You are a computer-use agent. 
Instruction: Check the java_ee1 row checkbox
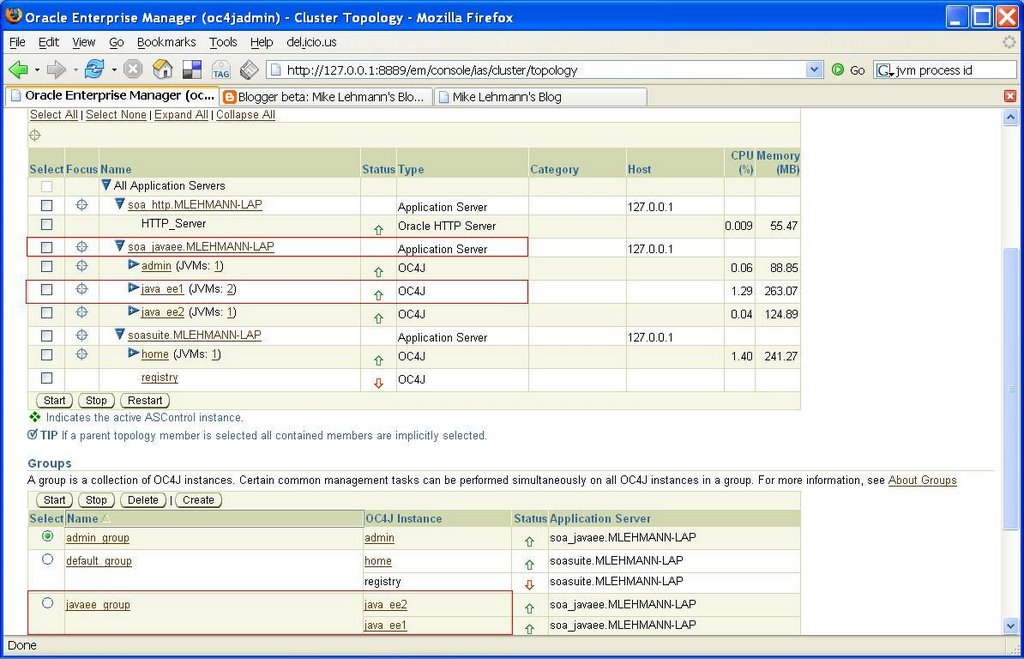click(x=46, y=289)
